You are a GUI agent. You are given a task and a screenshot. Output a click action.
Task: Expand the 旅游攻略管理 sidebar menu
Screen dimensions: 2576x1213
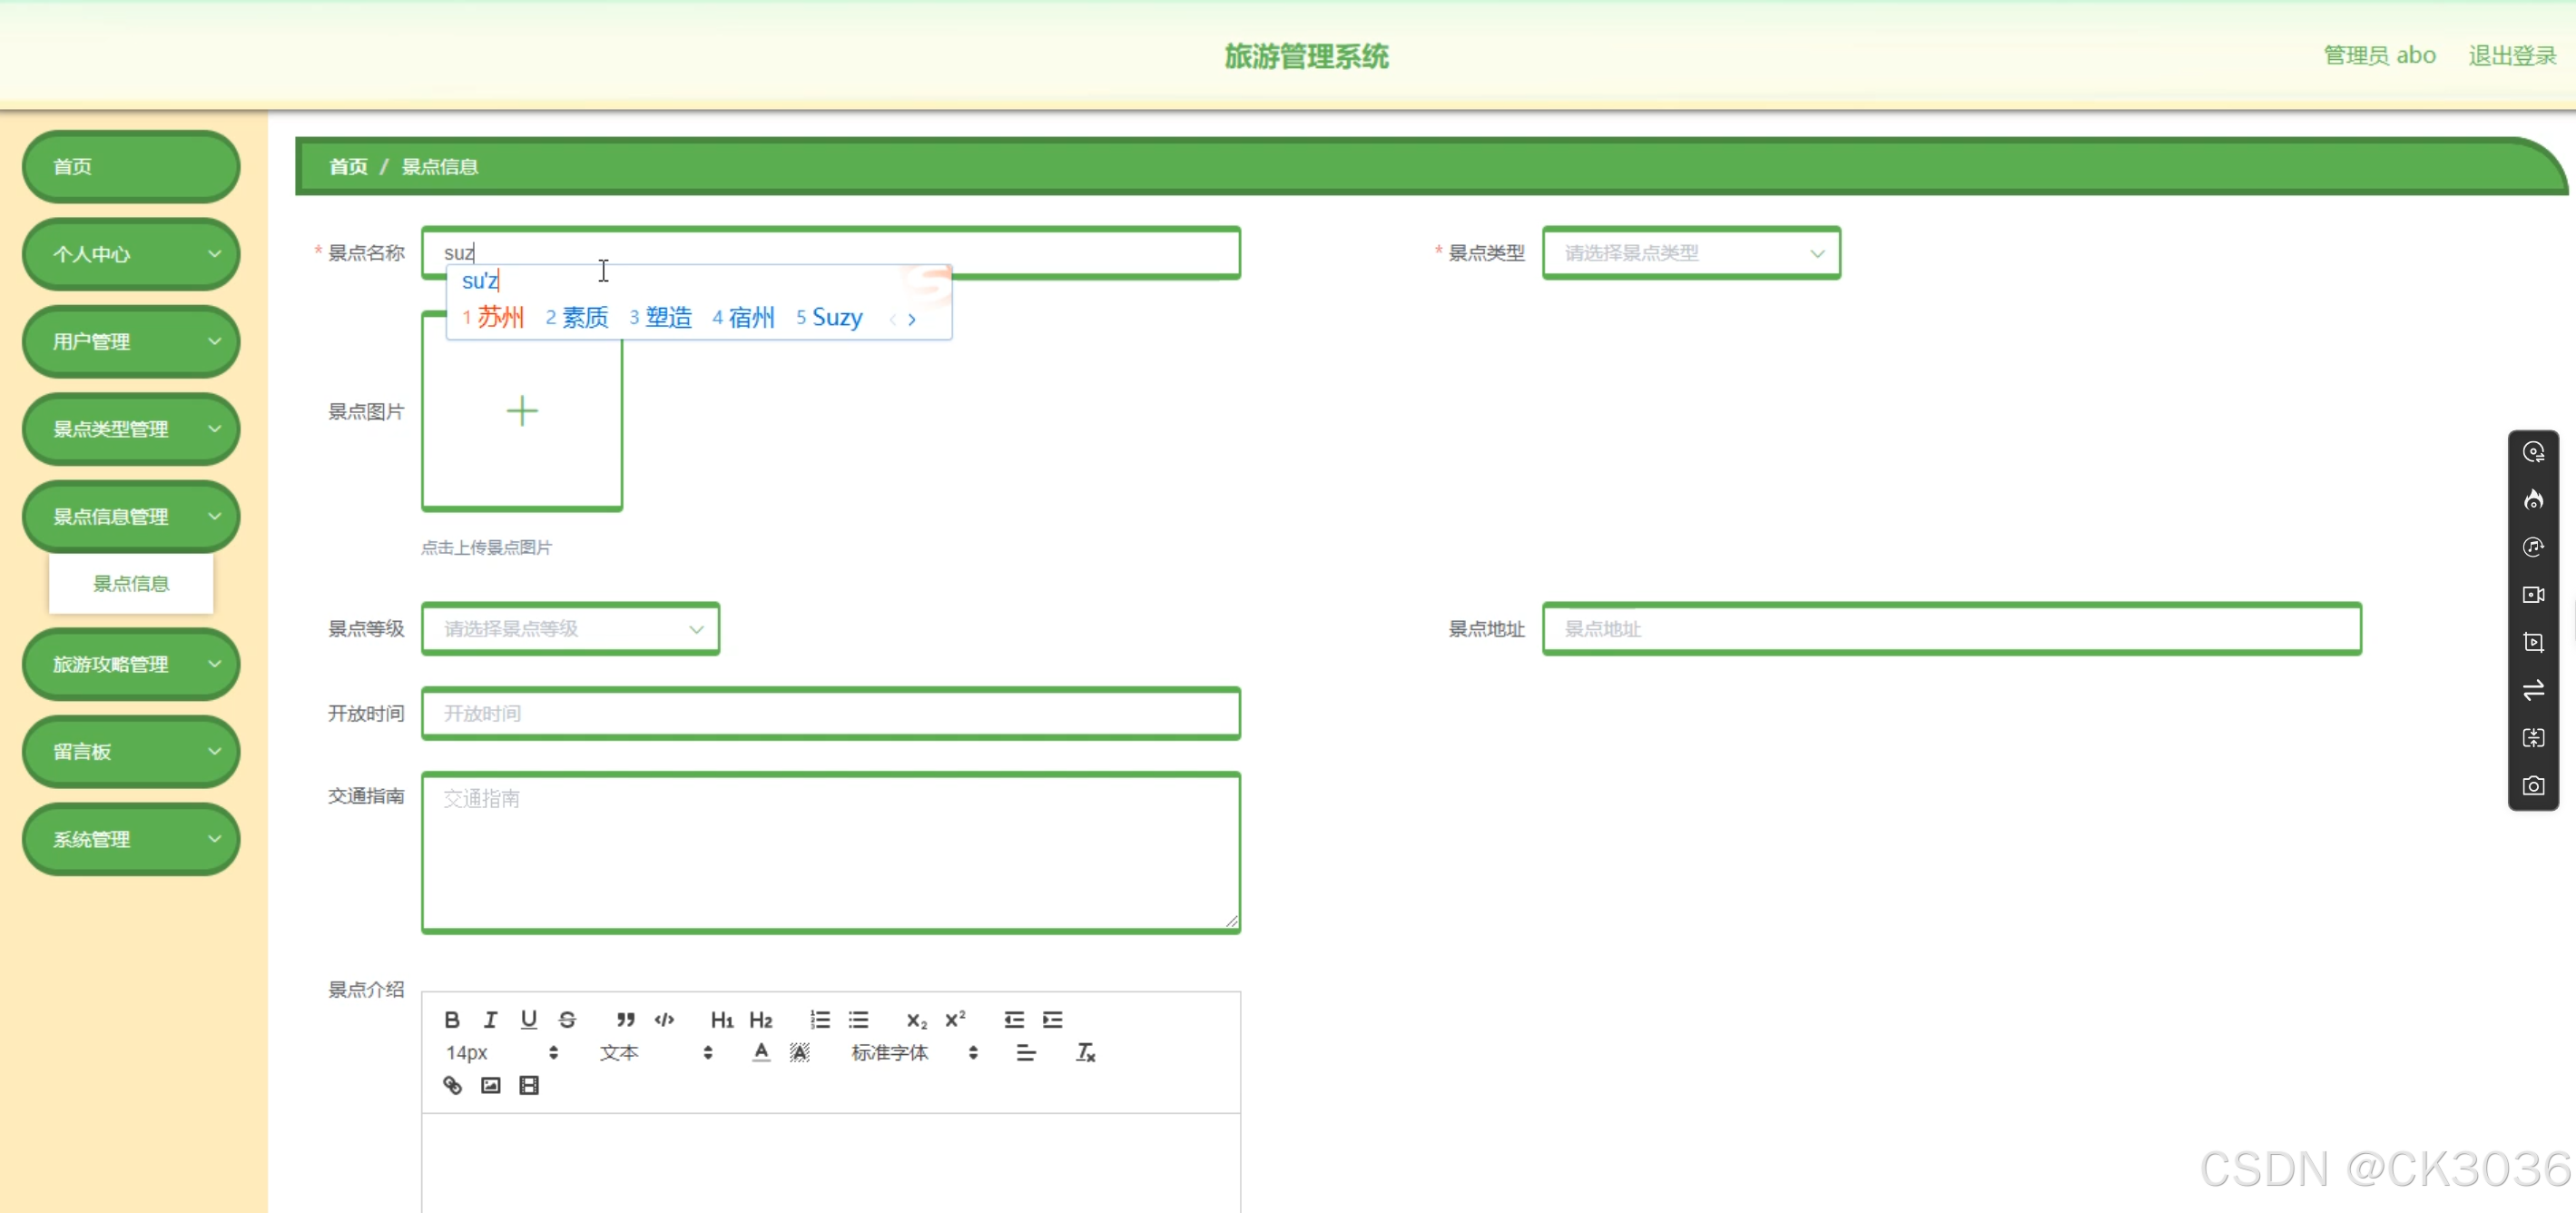(131, 664)
